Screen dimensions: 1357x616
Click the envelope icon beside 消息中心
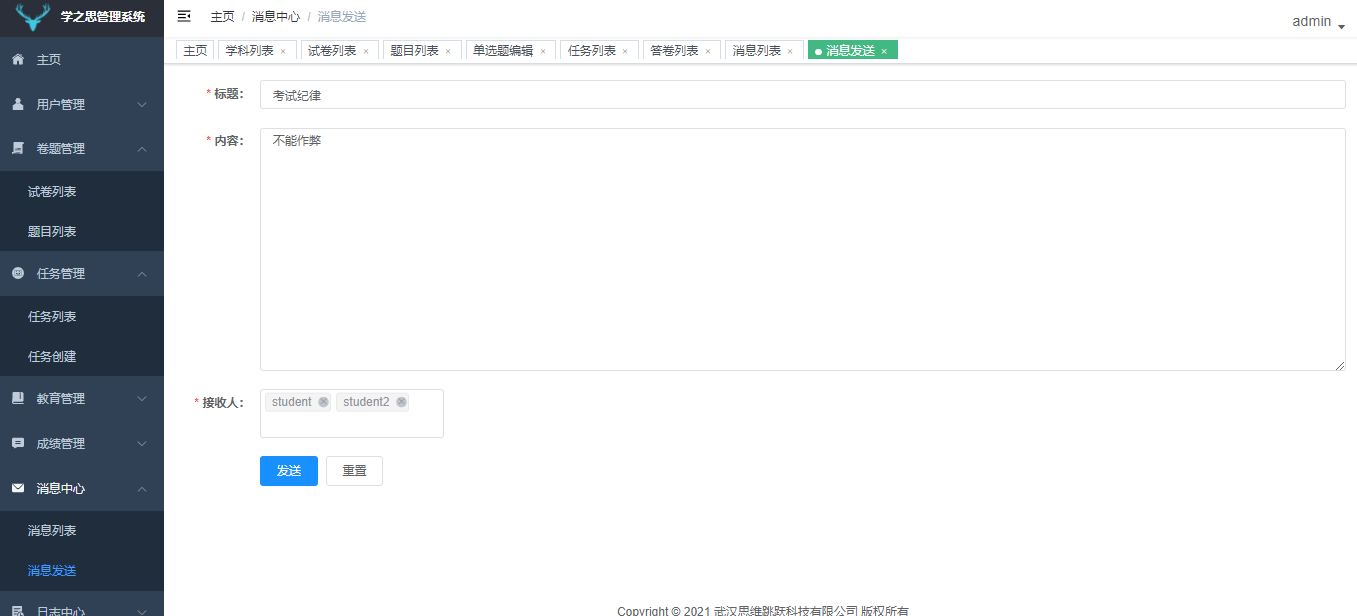[18, 488]
